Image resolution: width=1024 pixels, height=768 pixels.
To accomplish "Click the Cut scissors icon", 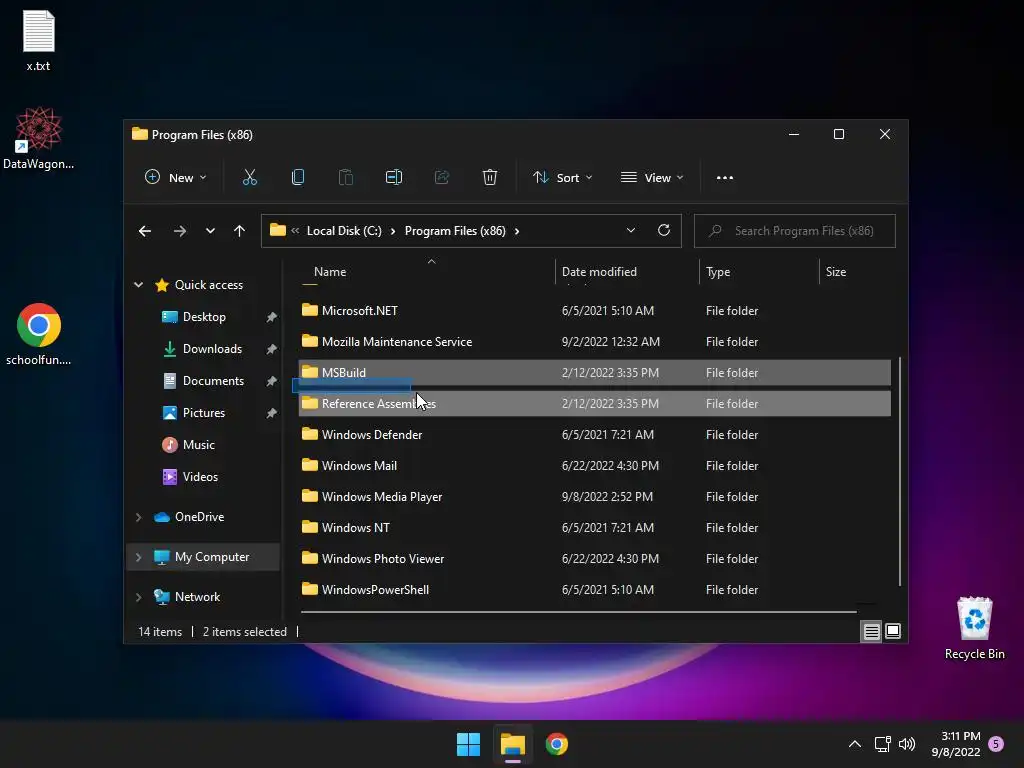I will pyautogui.click(x=249, y=177).
